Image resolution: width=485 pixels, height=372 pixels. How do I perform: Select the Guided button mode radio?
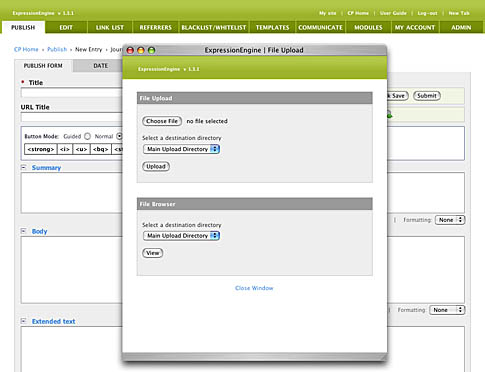click(x=87, y=136)
